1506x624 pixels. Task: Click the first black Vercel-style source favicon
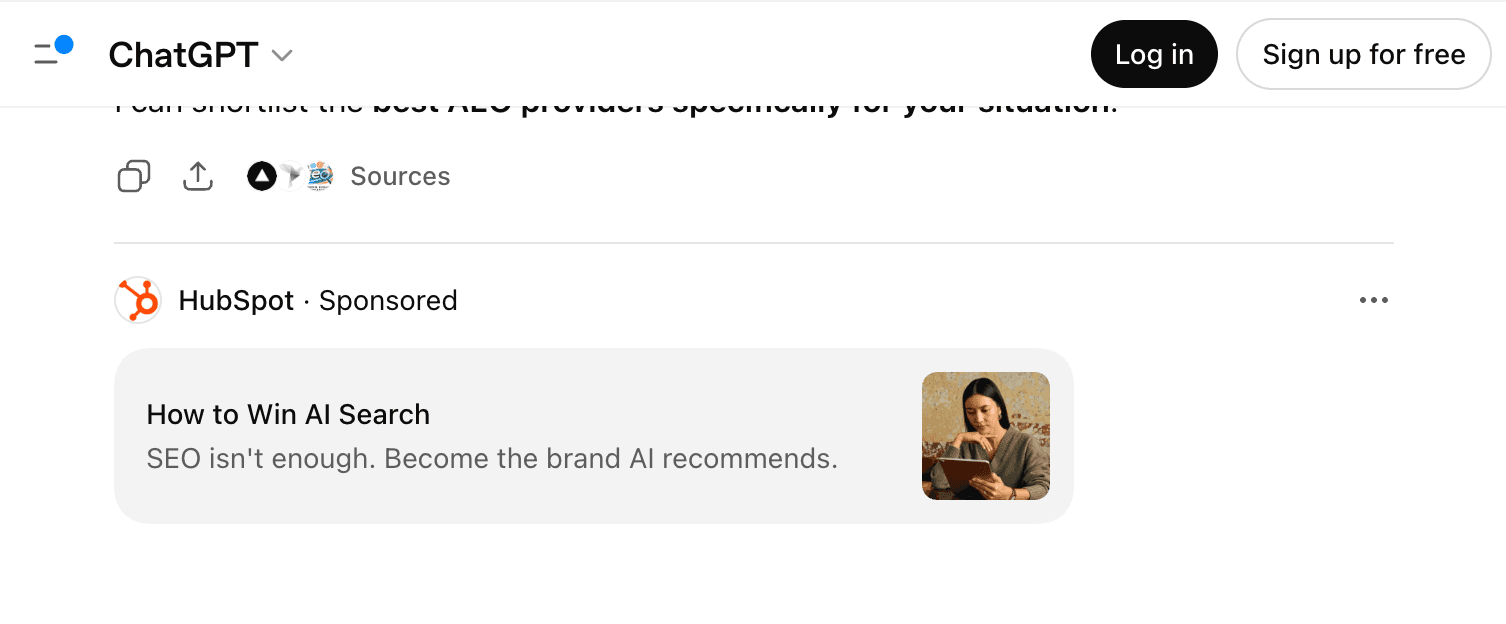pos(261,176)
